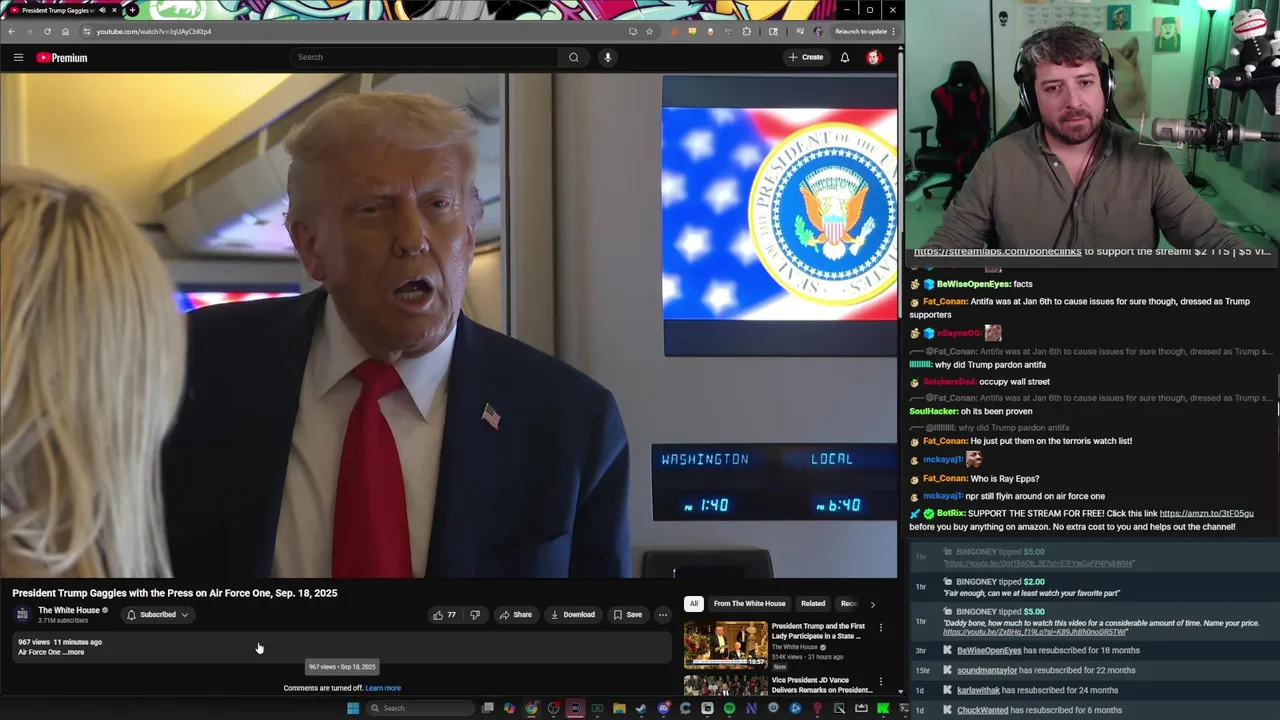Select the Related chip
The image size is (1280, 720).
point(813,604)
